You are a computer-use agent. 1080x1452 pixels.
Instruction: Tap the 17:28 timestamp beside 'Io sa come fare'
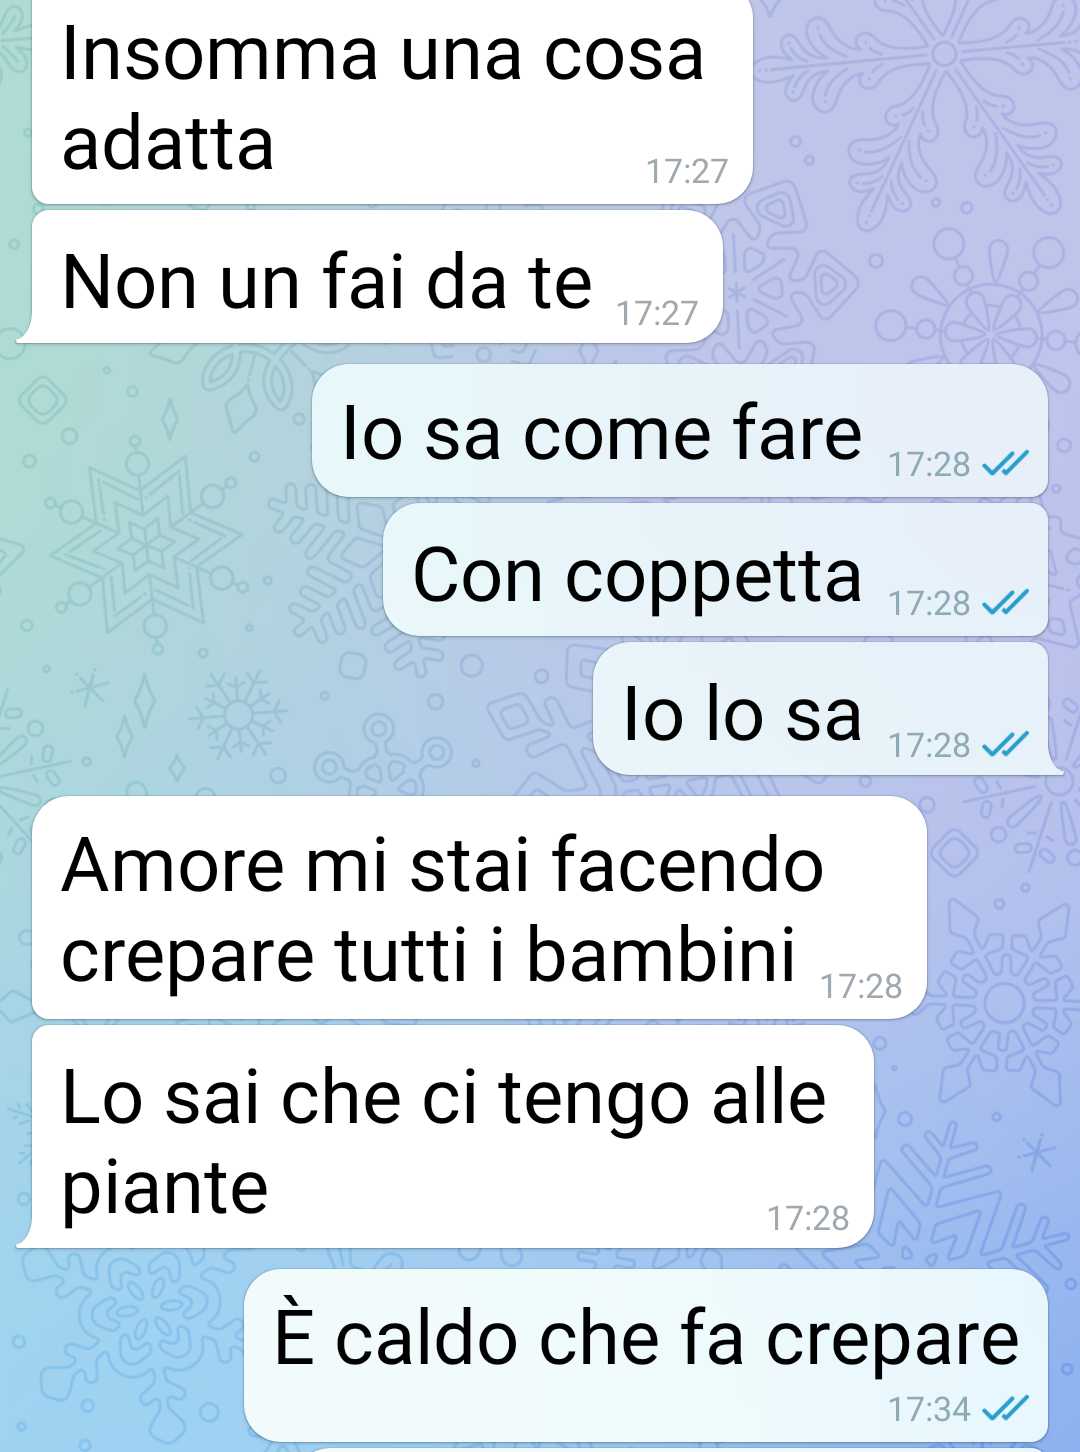930,464
